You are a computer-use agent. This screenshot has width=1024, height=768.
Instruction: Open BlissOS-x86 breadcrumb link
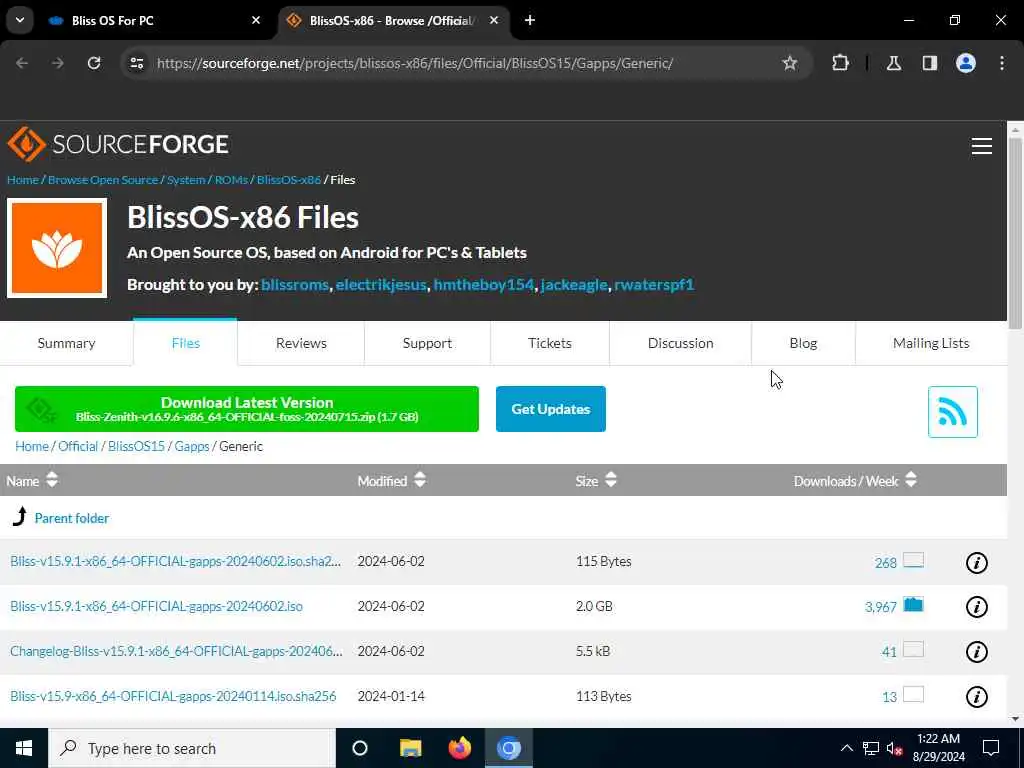[289, 180]
